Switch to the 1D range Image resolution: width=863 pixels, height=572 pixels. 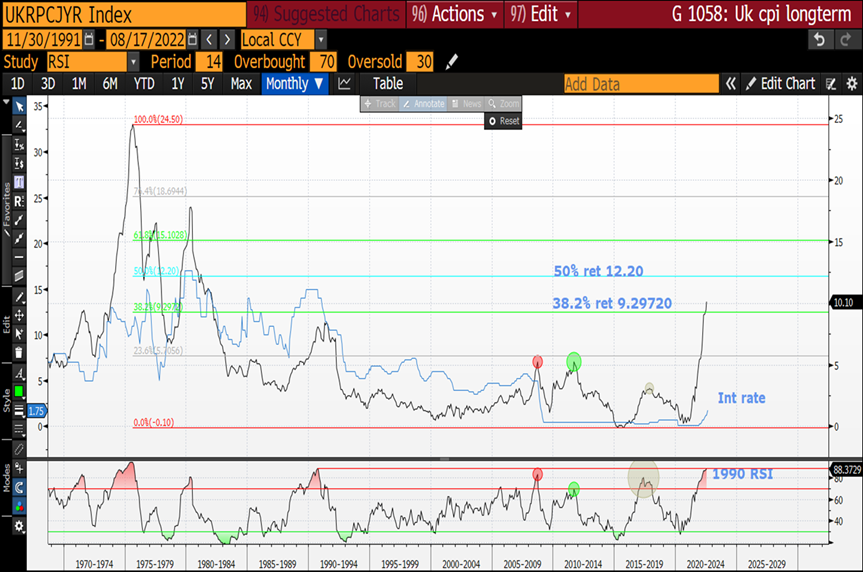[x=18, y=84]
